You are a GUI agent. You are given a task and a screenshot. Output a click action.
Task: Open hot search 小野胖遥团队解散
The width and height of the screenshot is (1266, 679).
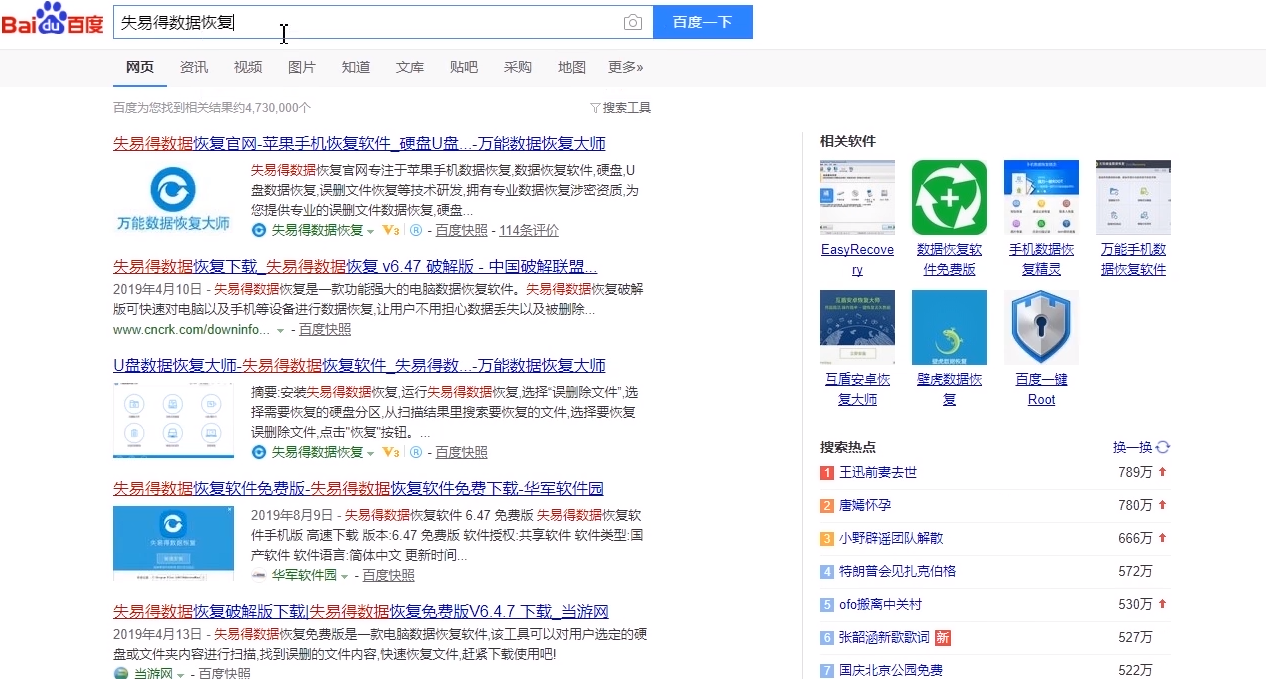point(890,538)
